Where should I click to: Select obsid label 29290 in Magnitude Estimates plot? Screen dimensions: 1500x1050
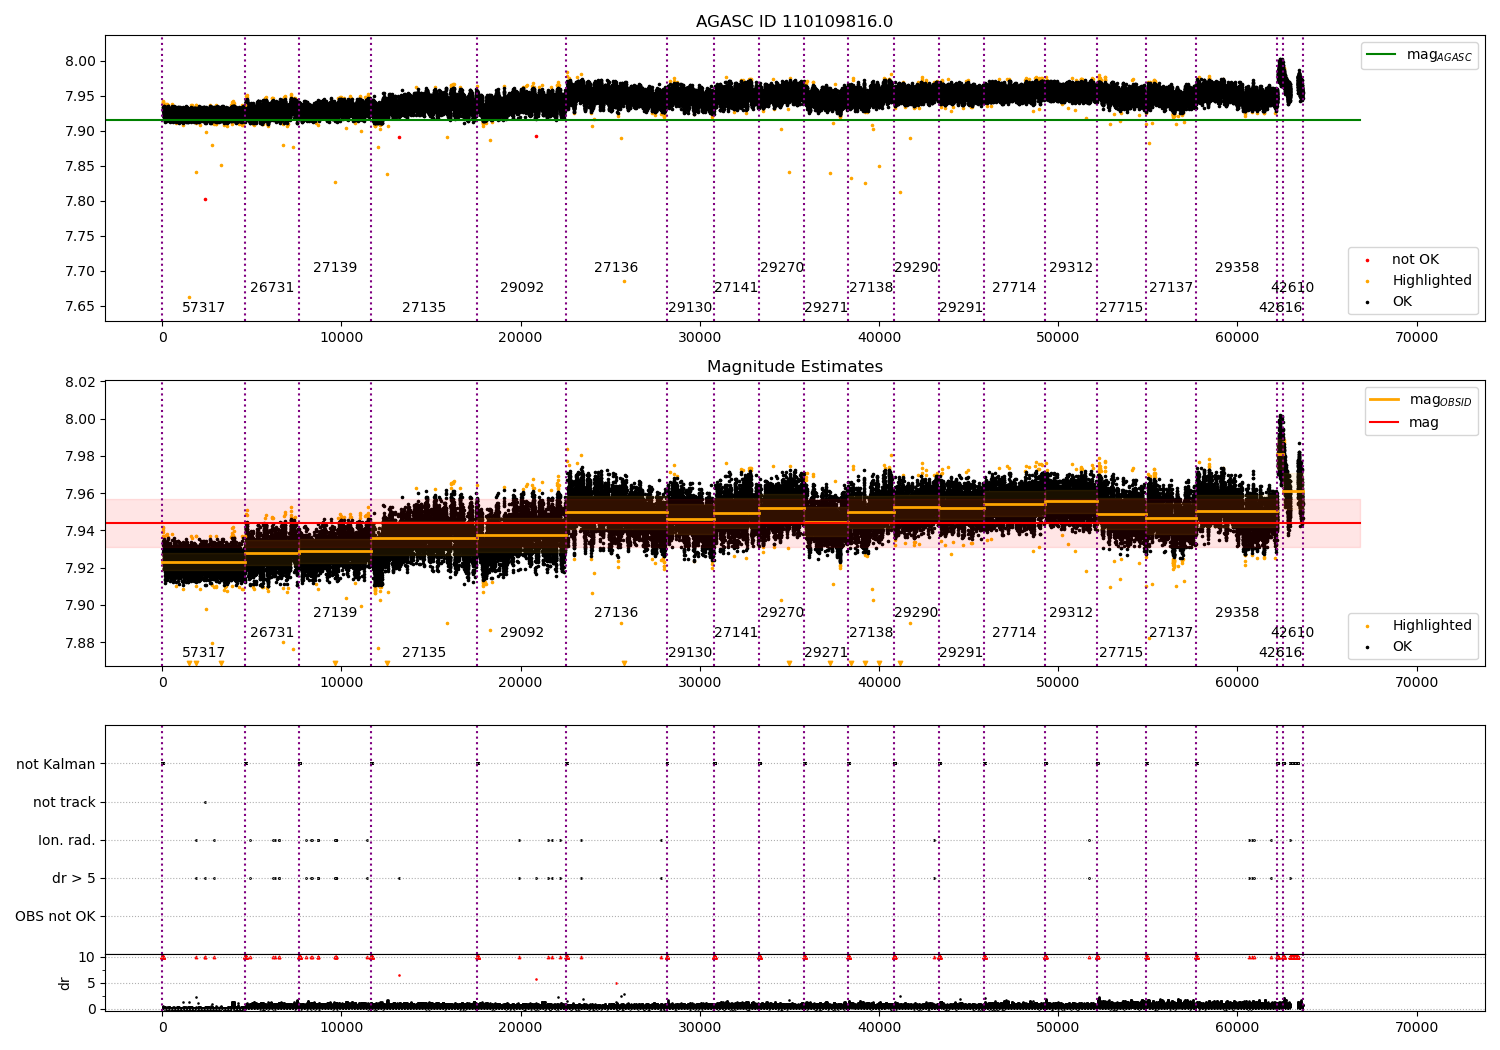pos(916,613)
